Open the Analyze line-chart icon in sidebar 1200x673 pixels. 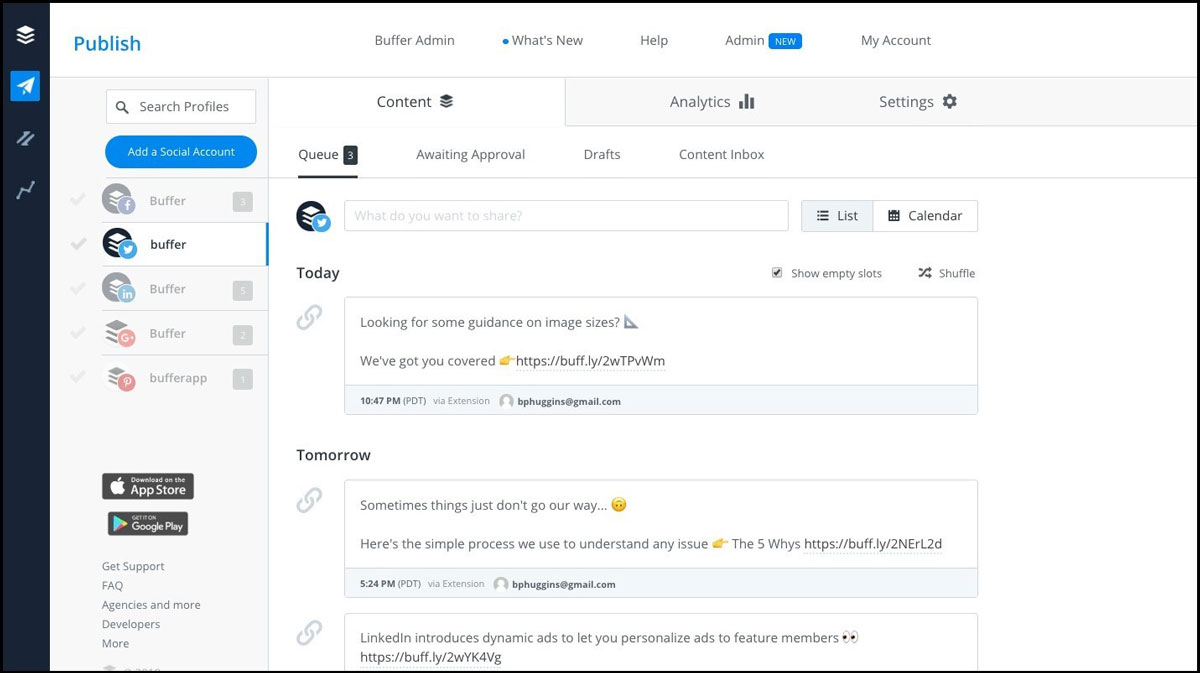tap(25, 190)
